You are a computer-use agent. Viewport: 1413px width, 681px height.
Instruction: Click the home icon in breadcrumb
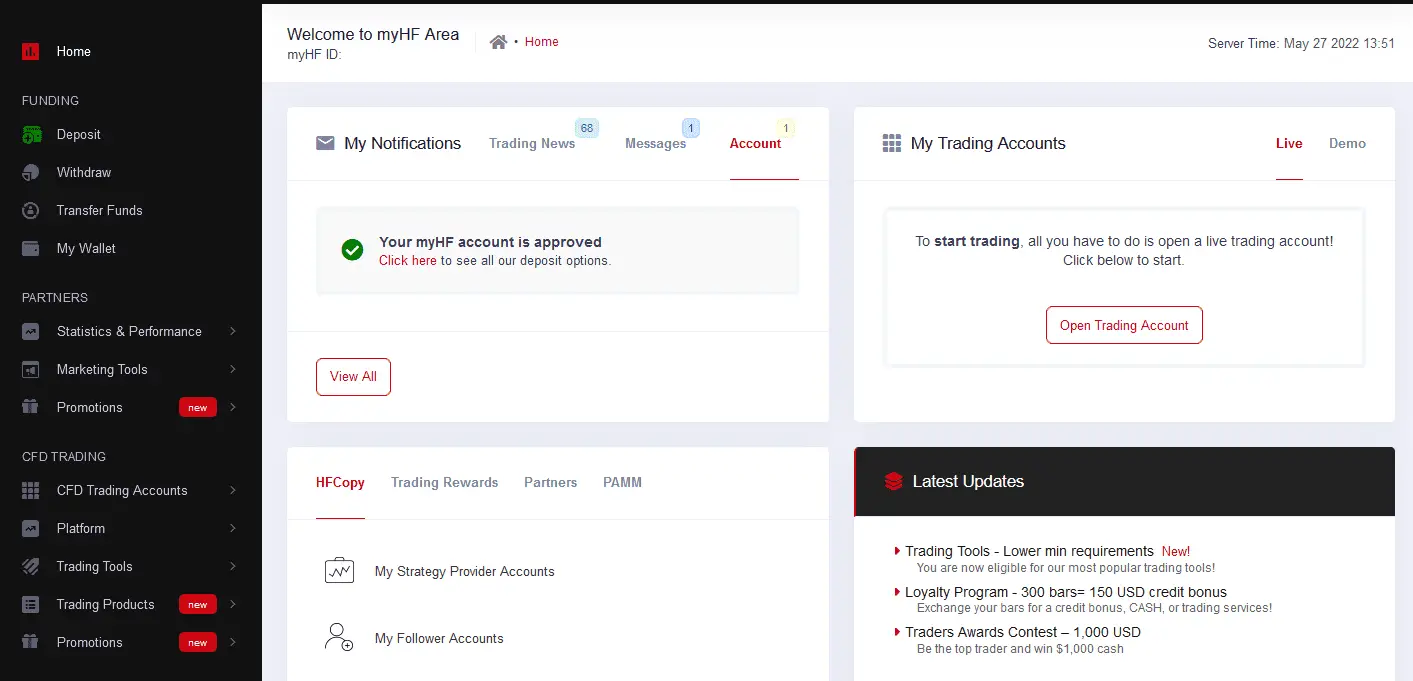click(498, 42)
